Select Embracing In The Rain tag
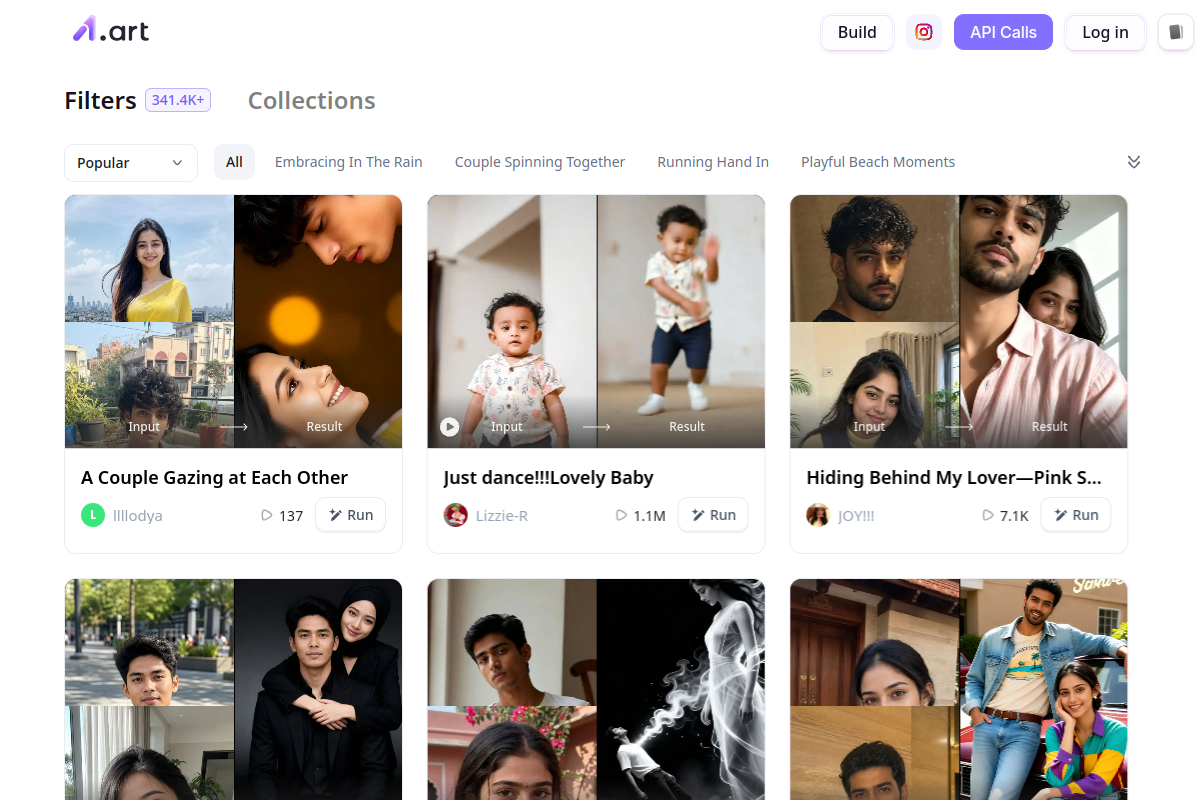 coord(349,162)
